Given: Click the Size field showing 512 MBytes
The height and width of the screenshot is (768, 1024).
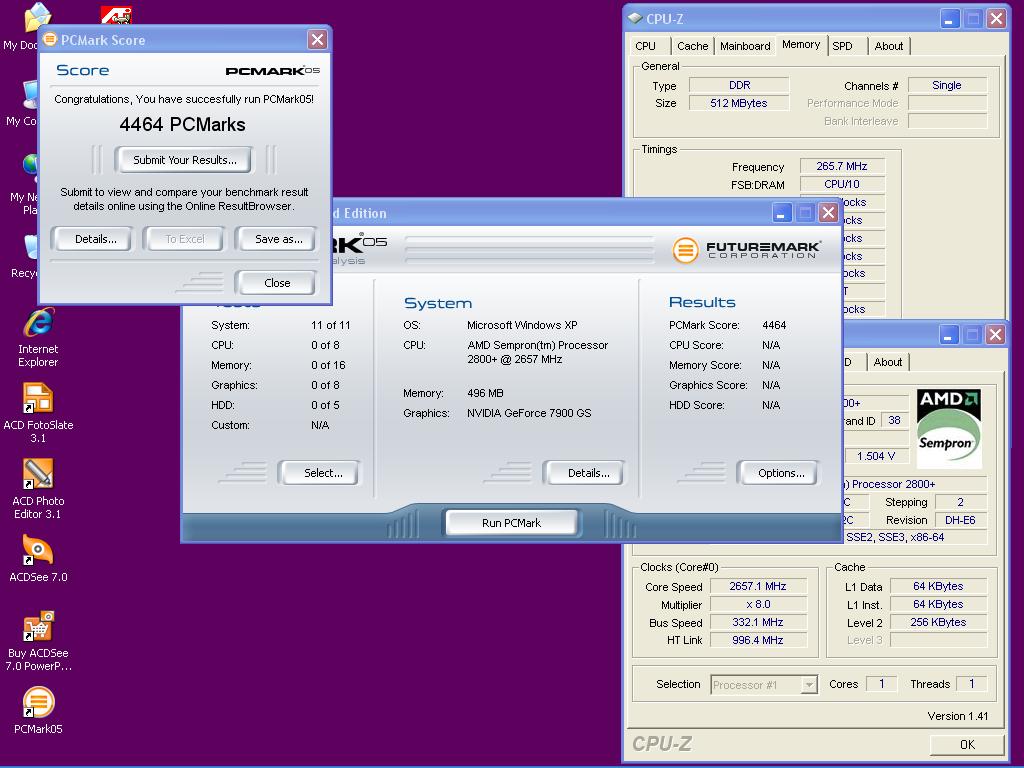Looking at the screenshot, I should coord(739,103).
